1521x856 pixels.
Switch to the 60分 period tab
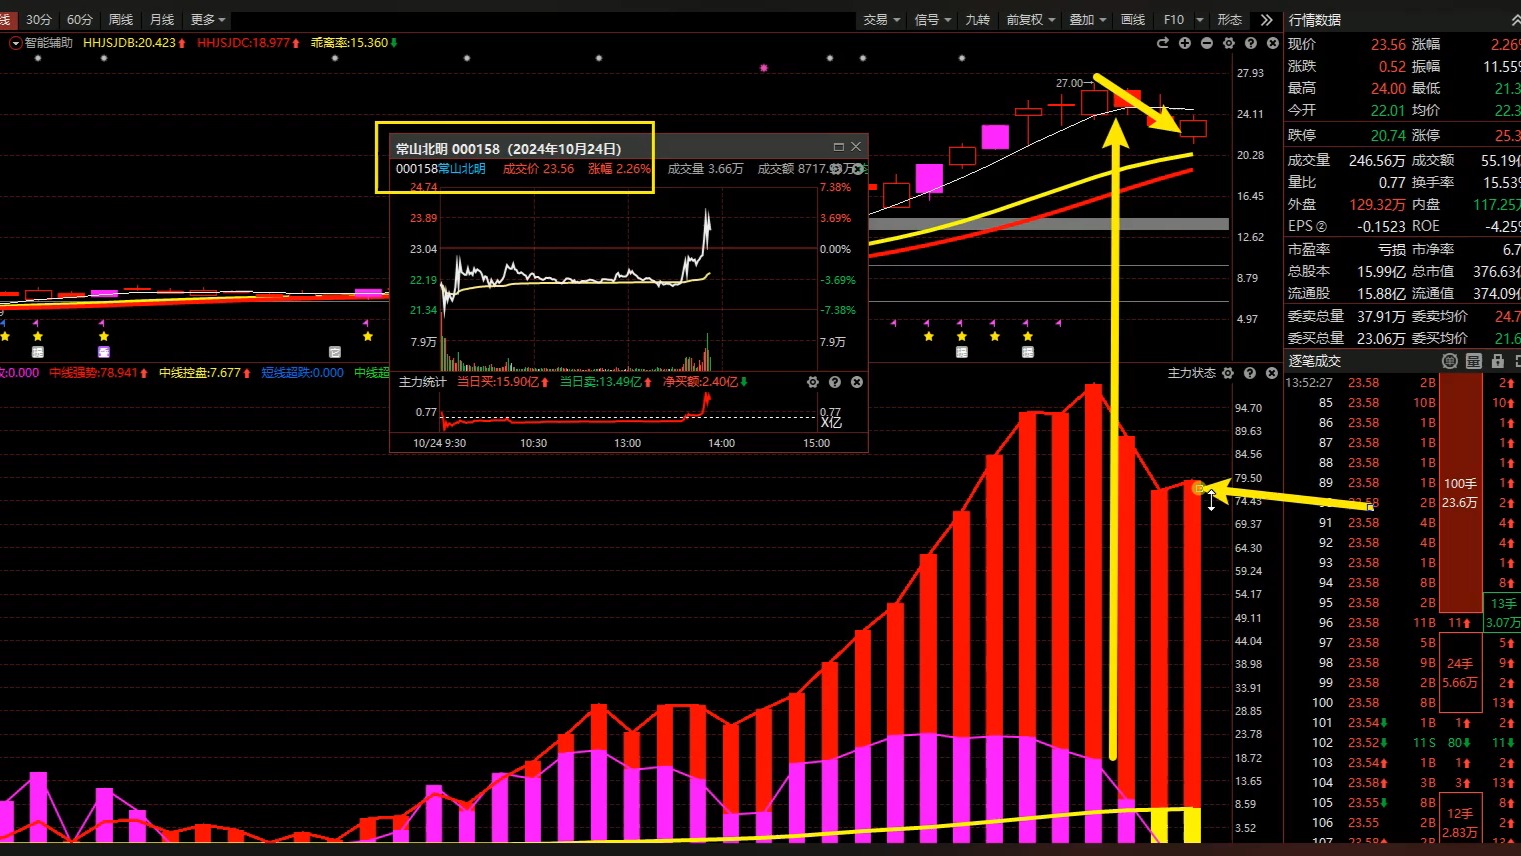pyautogui.click(x=80, y=20)
